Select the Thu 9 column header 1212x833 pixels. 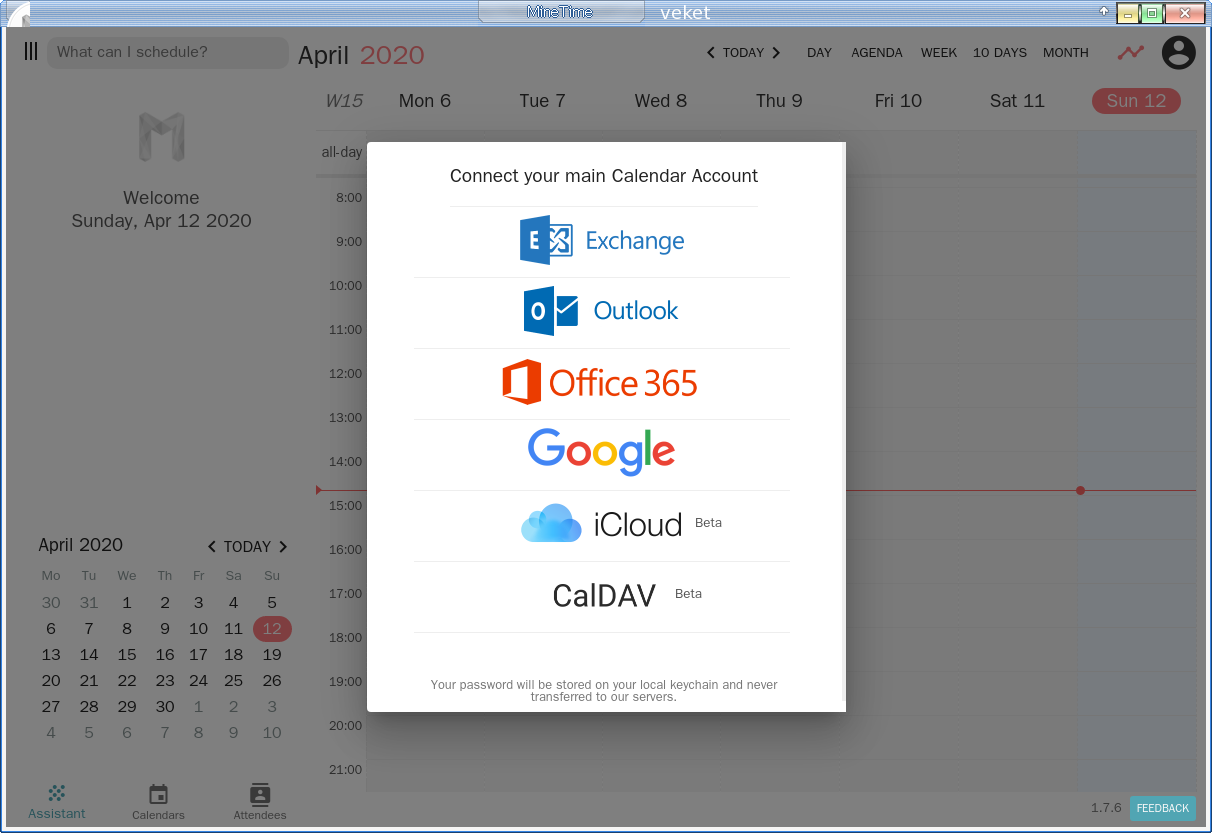tap(779, 101)
